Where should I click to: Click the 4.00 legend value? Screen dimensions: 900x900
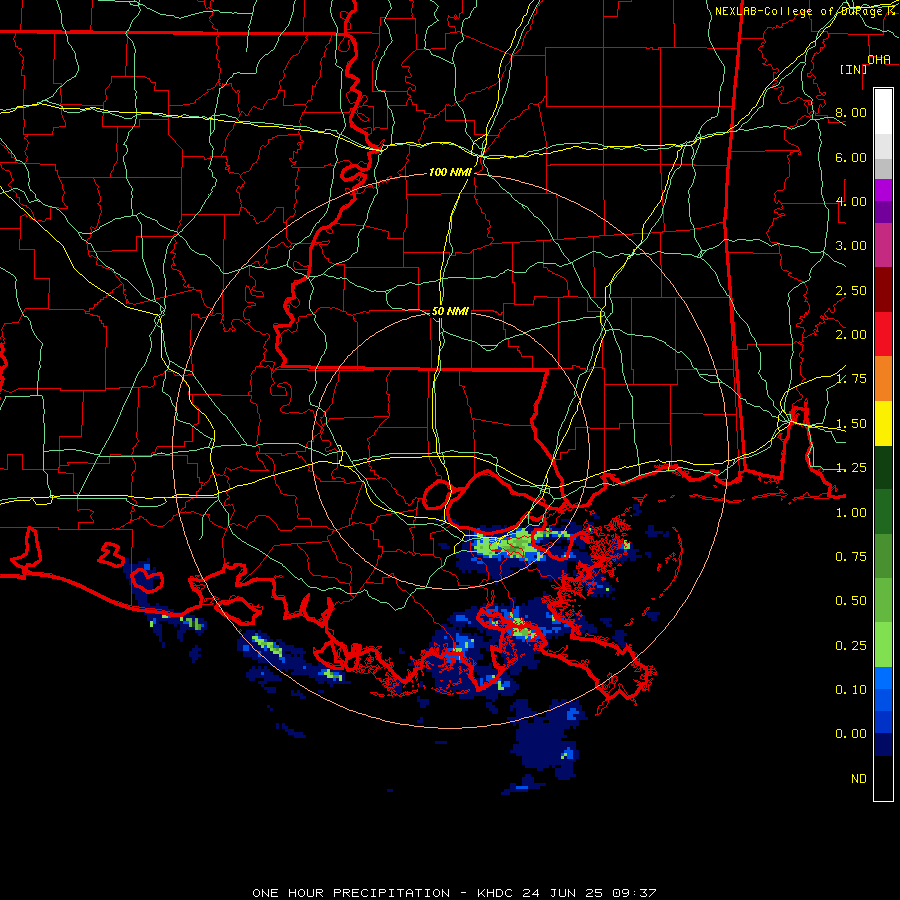click(x=851, y=201)
